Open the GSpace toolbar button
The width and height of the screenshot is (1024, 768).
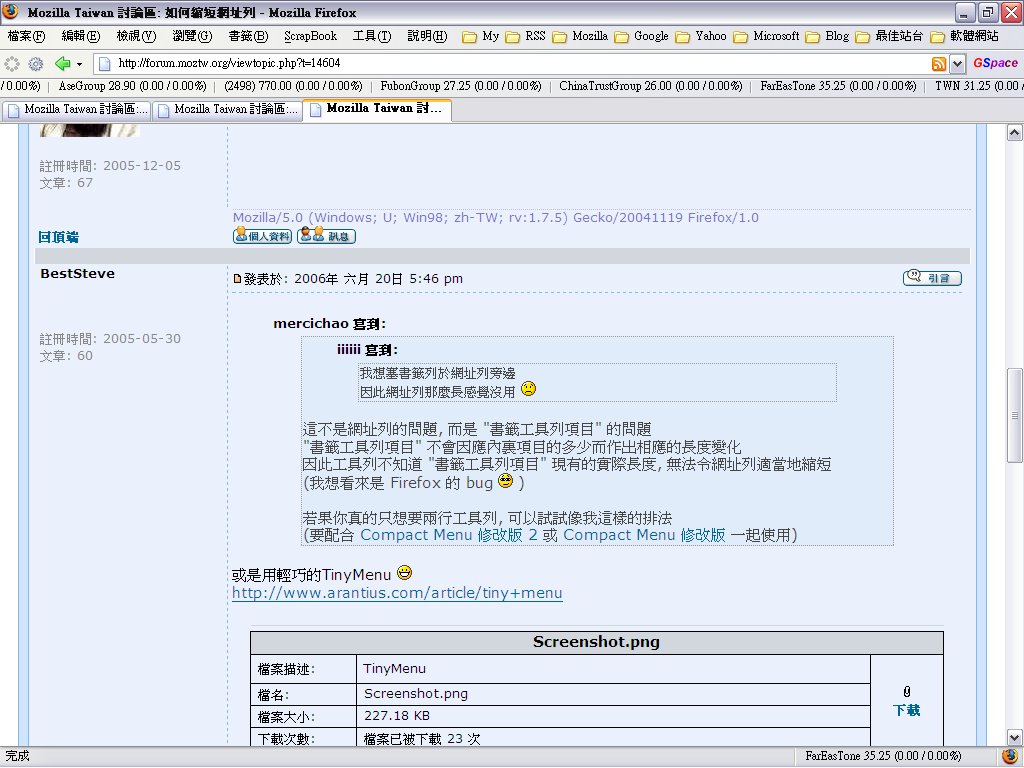click(x=995, y=63)
